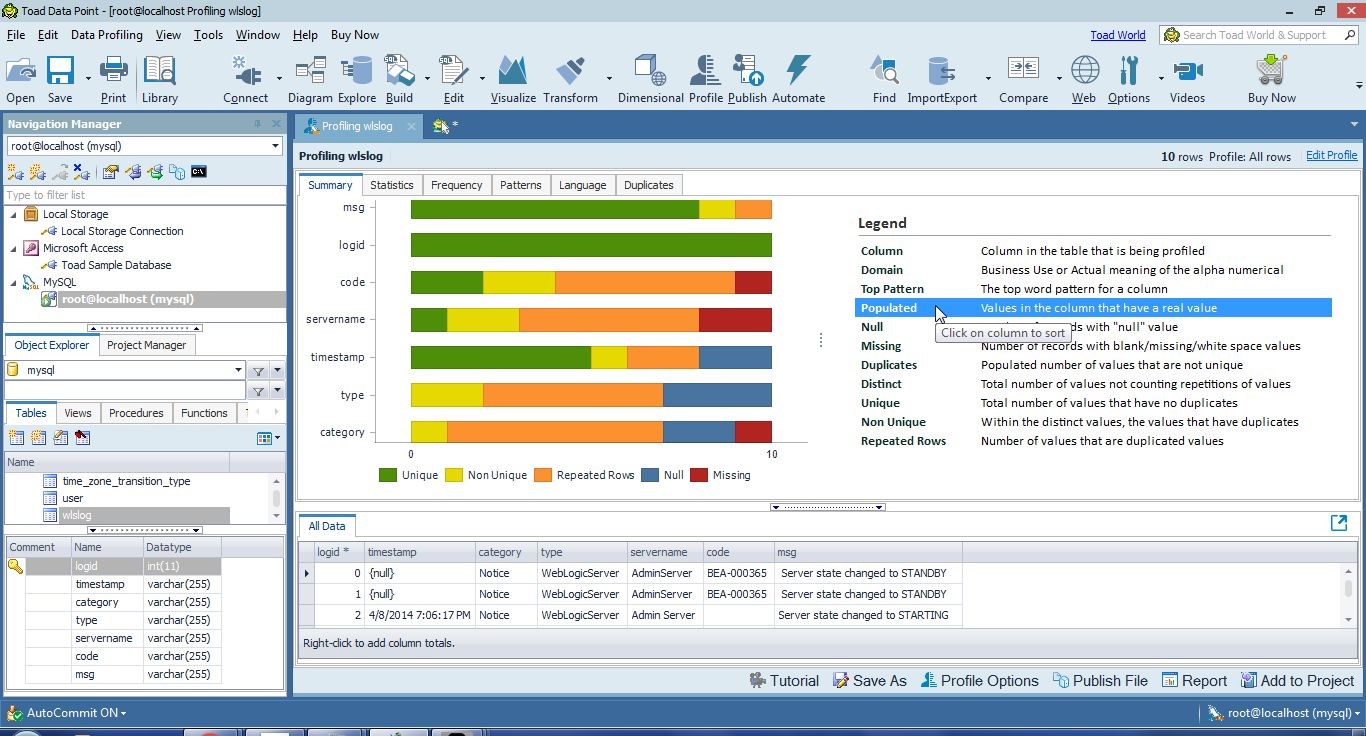Switch to the Duplicates tab
Viewport: 1366px width, 736px height.
pos(648,185)
